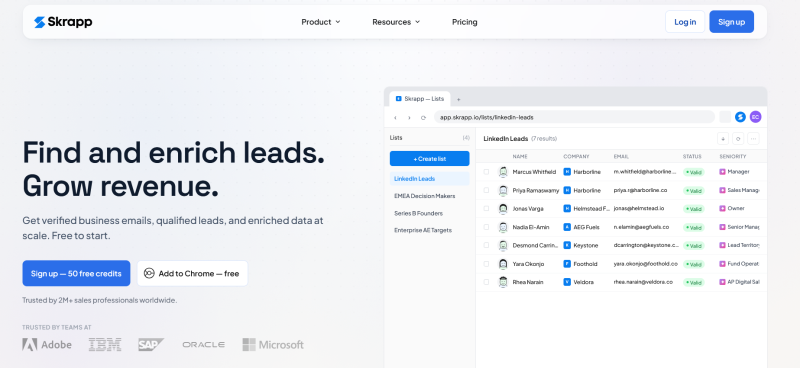Click the Helmstead company icon

(567, 209)
